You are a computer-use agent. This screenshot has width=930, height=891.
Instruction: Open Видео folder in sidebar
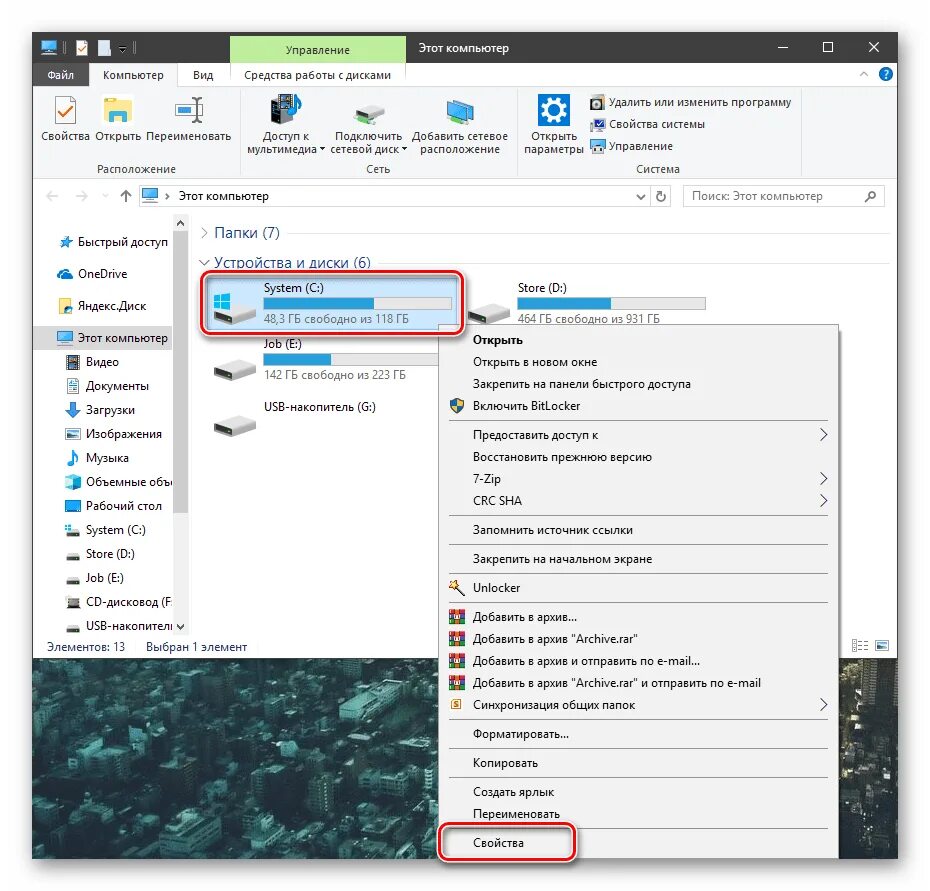coord(91,362)
